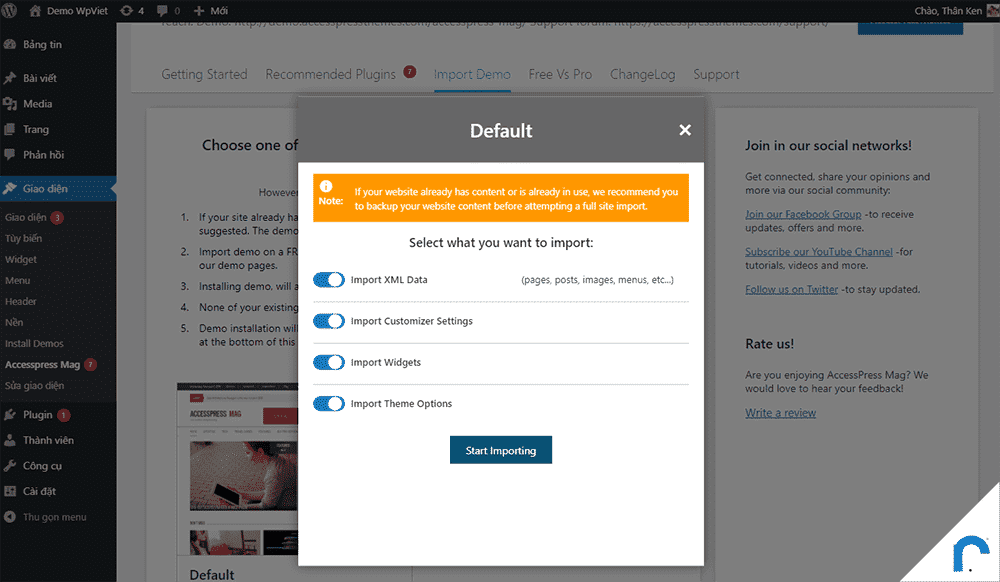Open Sửa giao diện theme editor
The image size is (1000, 582).
coord(34,385)
